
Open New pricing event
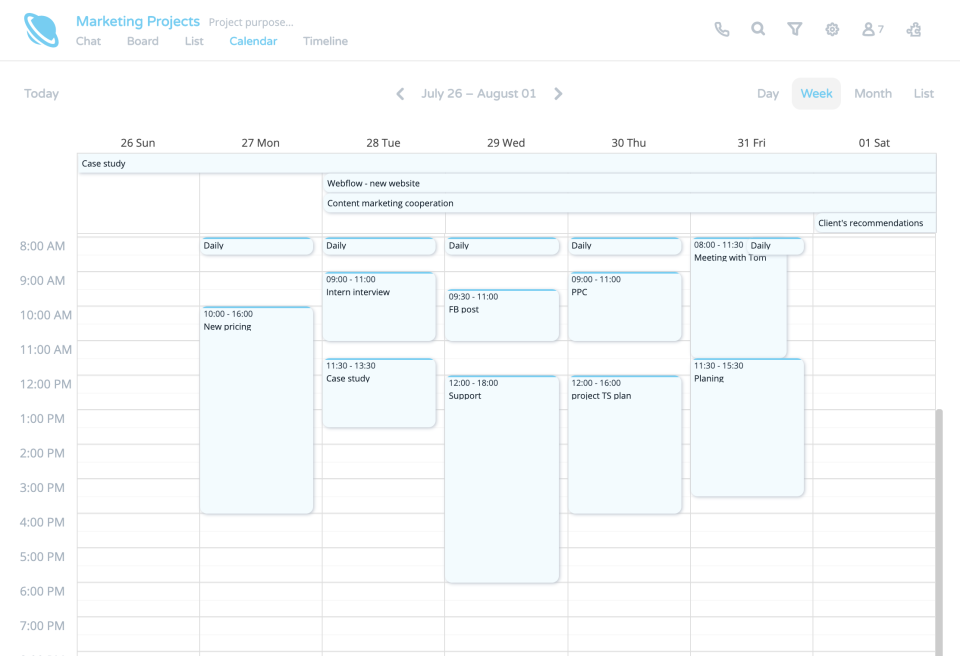257,410
